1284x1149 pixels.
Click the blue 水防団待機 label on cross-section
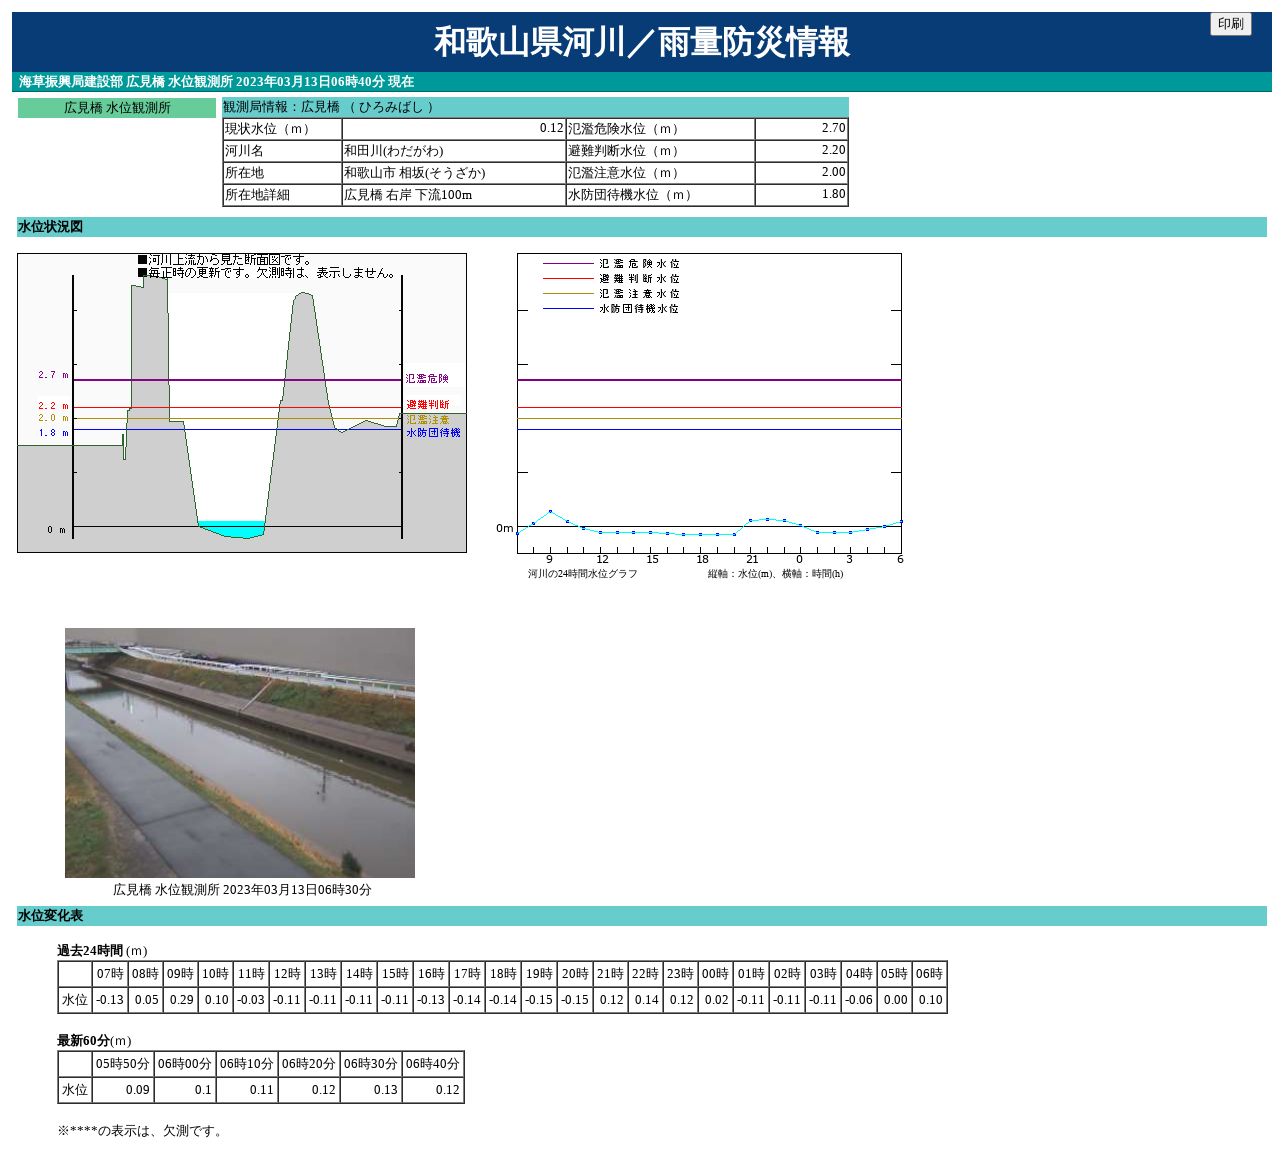tap(433, 433)
